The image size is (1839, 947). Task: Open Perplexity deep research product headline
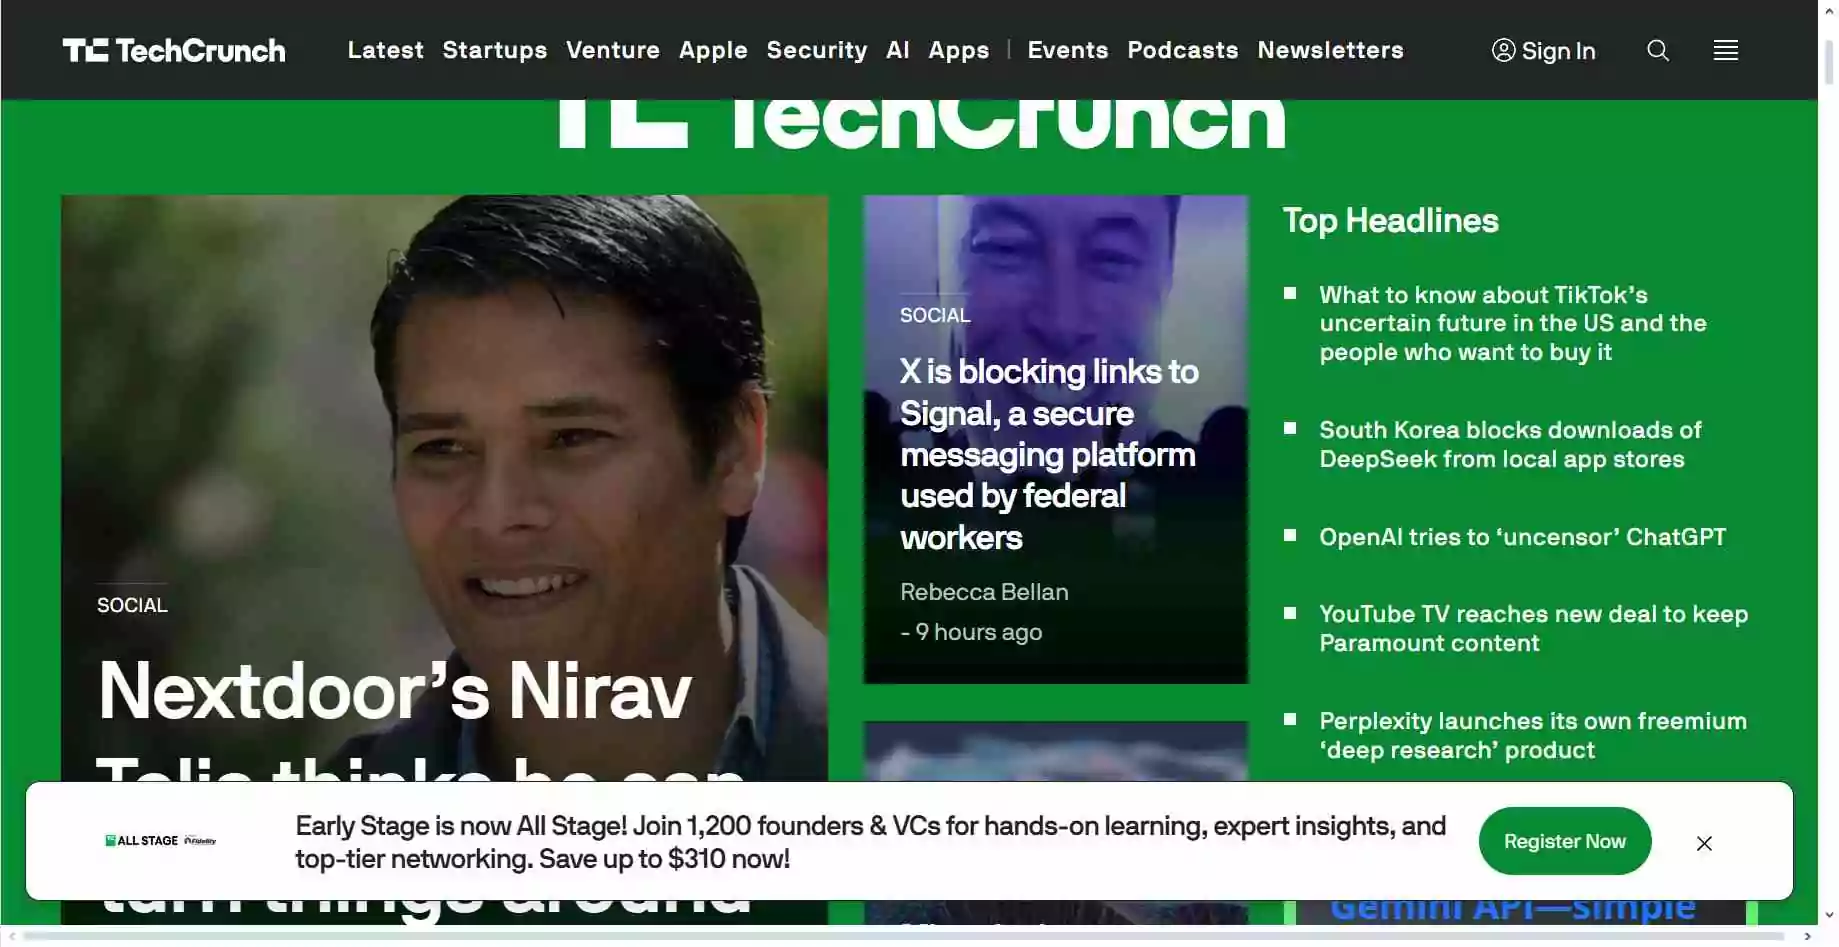pyautogui.click(x=1533, y=735)
